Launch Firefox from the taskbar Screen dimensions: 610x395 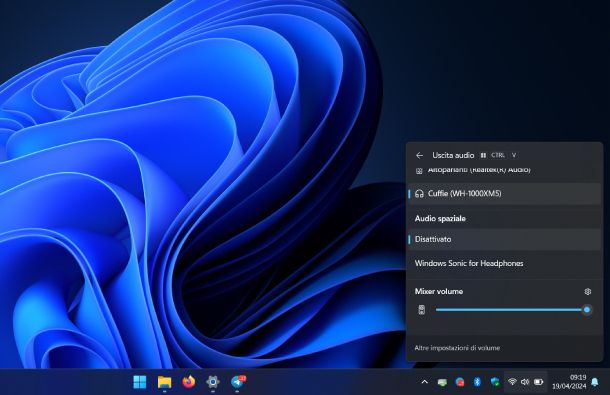[189, 382]
